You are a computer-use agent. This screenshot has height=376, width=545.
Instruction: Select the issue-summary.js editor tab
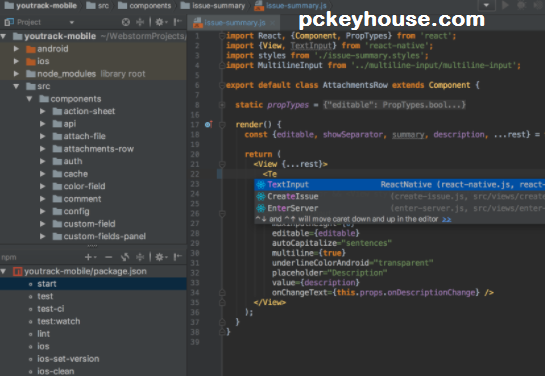tap(234, 23)
